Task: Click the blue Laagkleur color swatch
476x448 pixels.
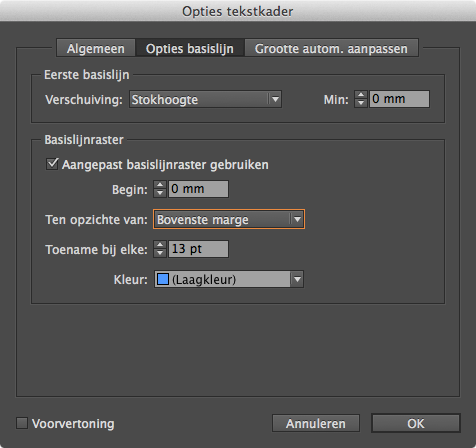Action: (163, 279)
